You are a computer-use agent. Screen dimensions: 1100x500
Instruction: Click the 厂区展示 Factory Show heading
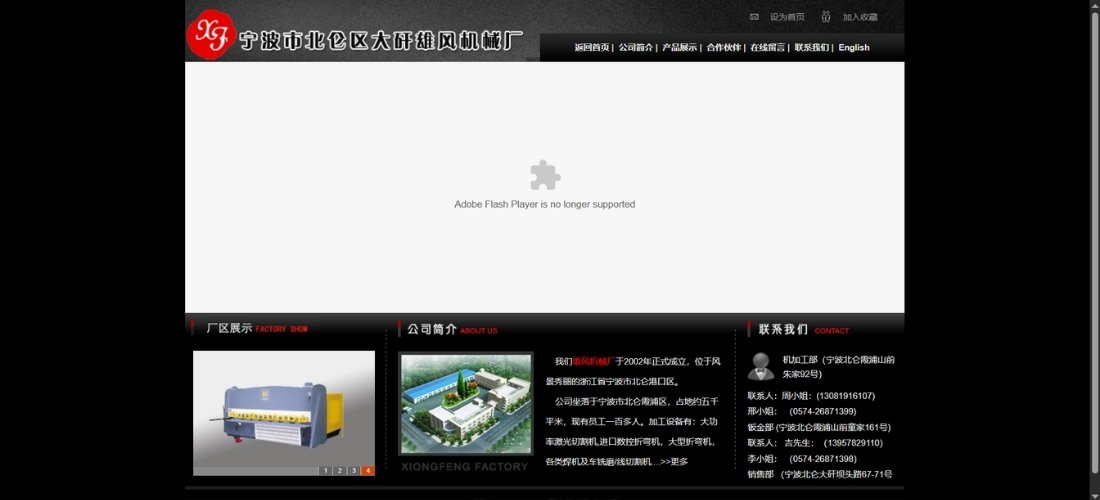(x=257, y=328)
